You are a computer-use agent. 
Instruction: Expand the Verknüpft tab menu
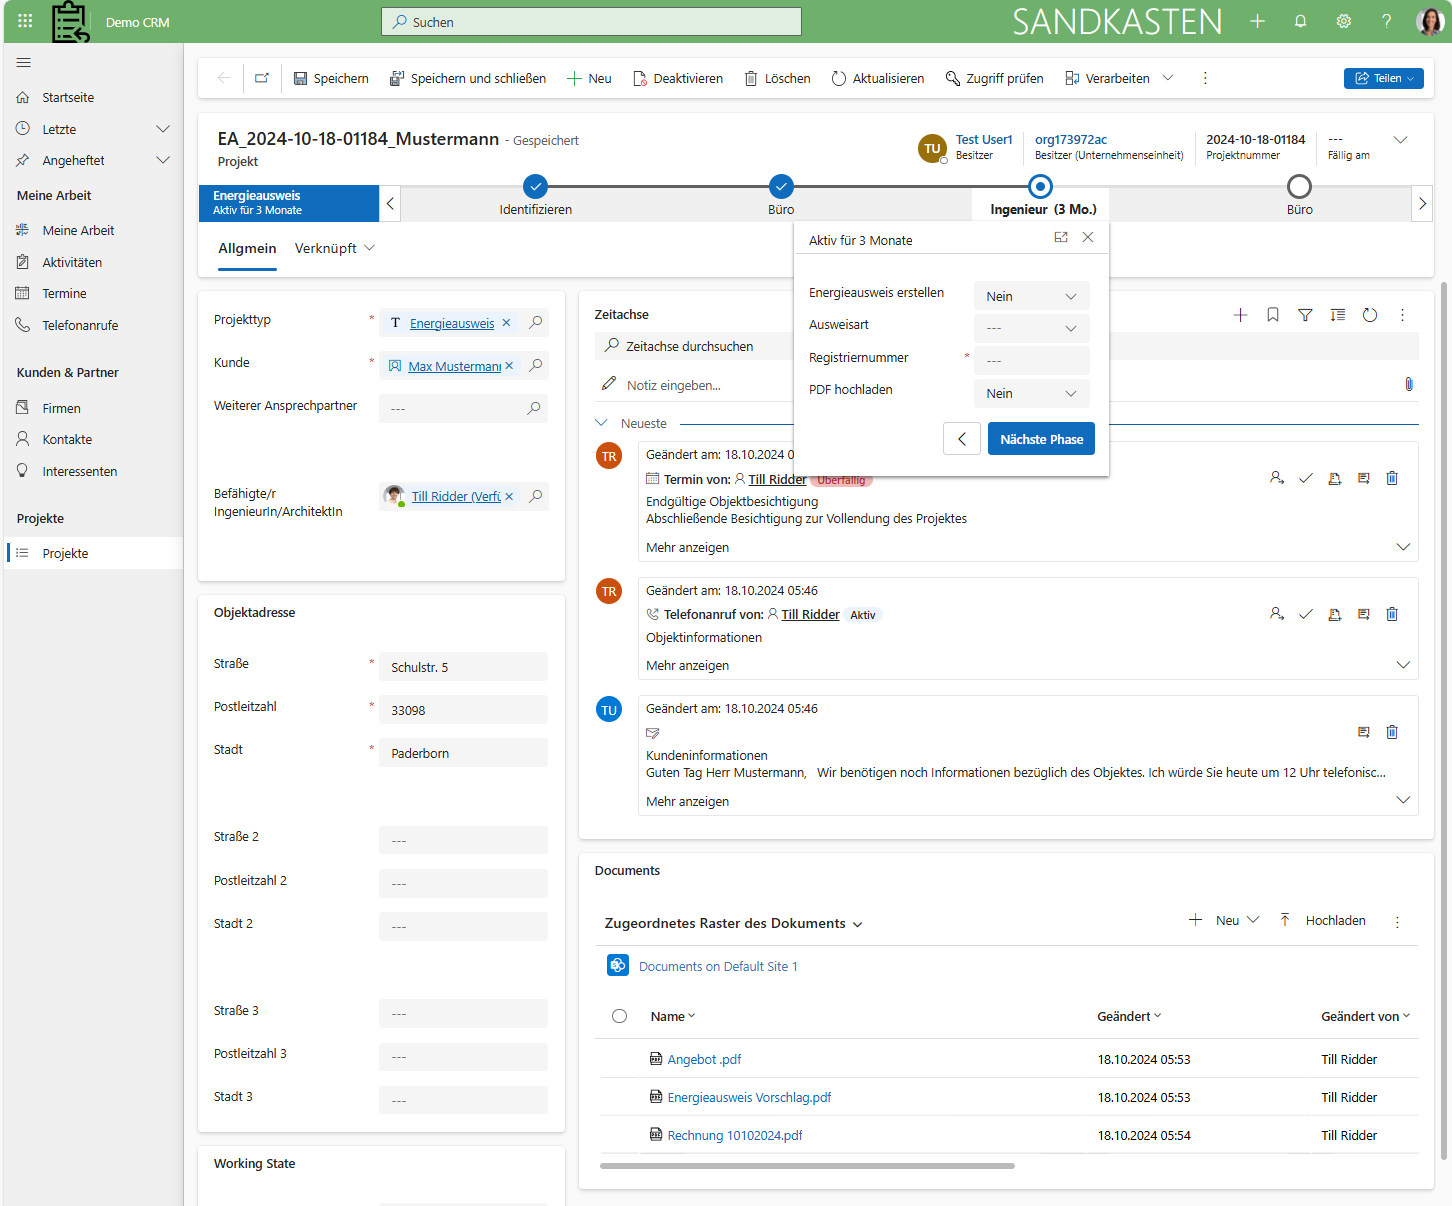370,248
